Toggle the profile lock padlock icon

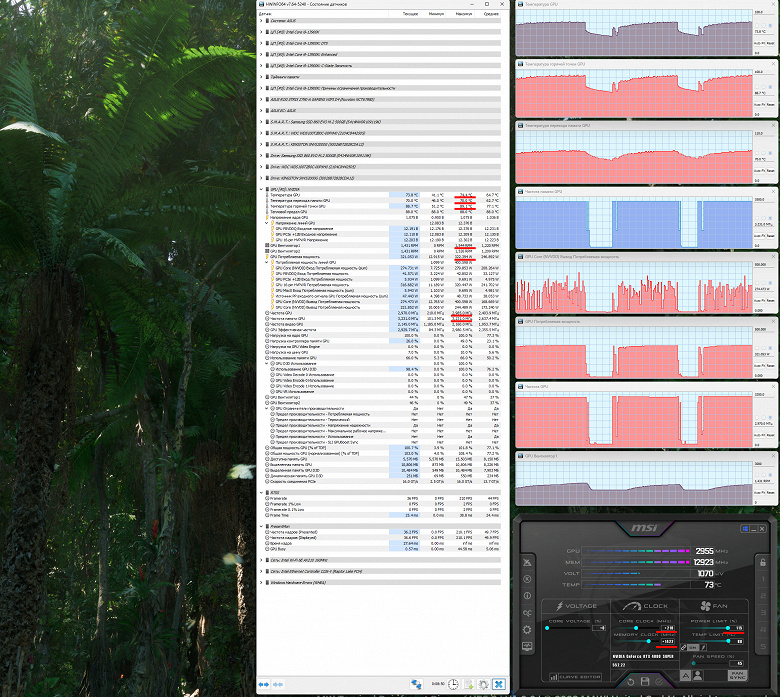click(763, 562)
